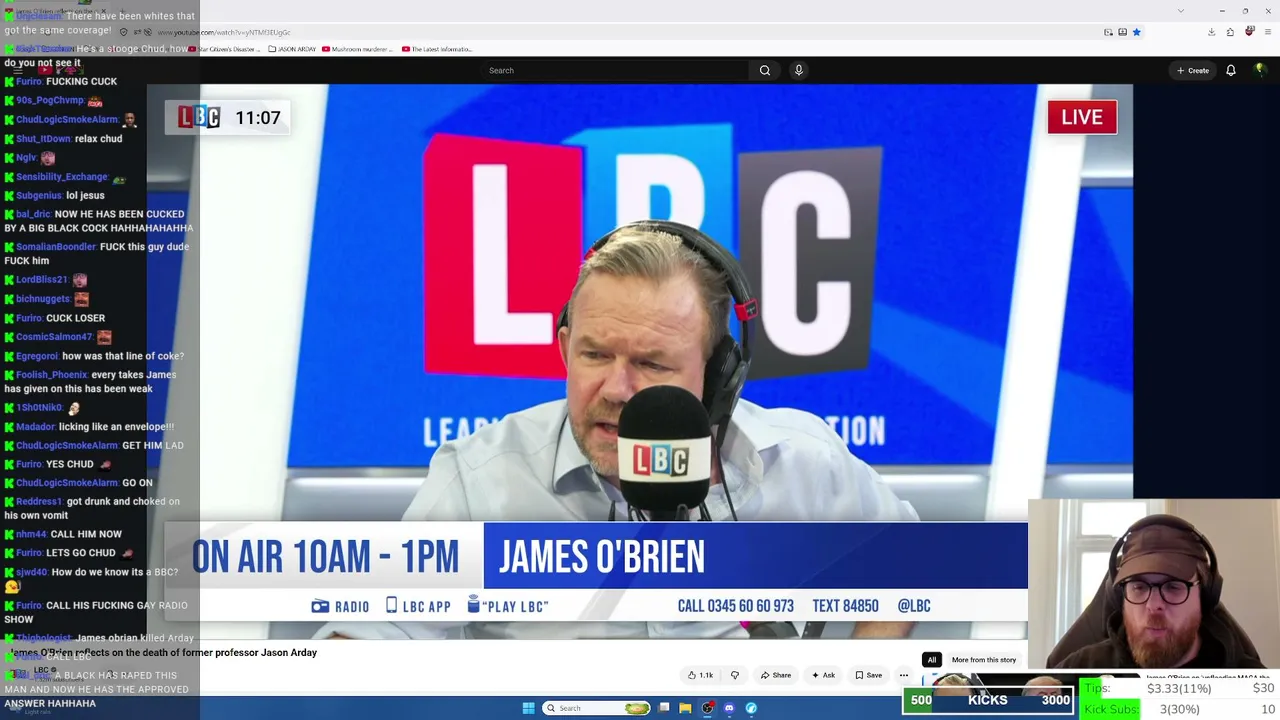
Task: Open the blue round app icon right of Discord
Action: [x=751, y=708]
